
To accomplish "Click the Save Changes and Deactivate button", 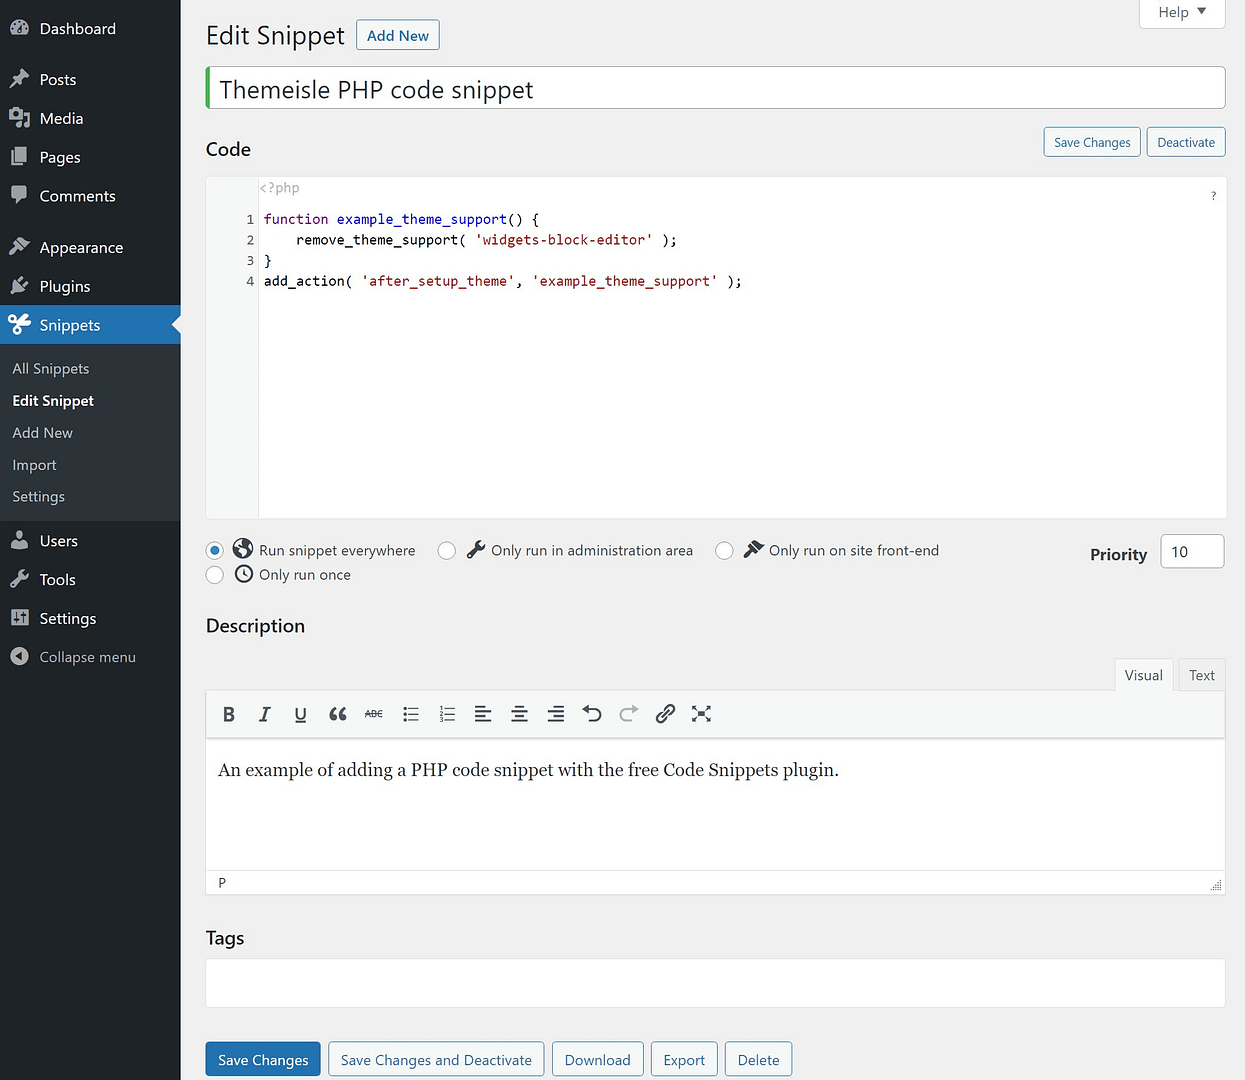I will tap(435, 1059).
